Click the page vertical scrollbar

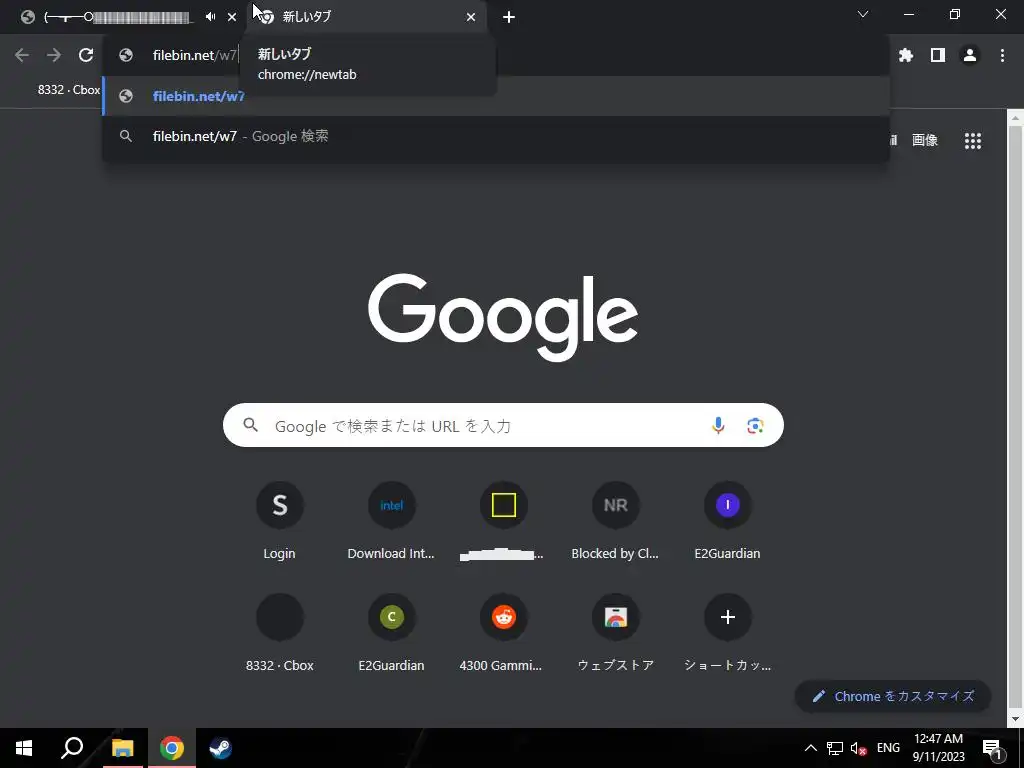[1015, 418]
